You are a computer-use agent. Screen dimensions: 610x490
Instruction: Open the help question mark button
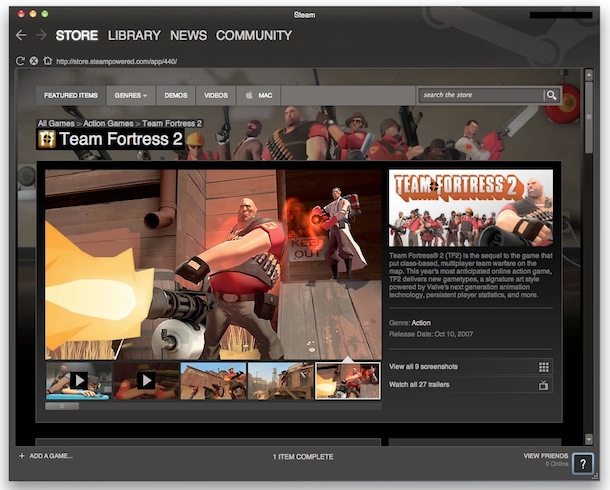583,464
